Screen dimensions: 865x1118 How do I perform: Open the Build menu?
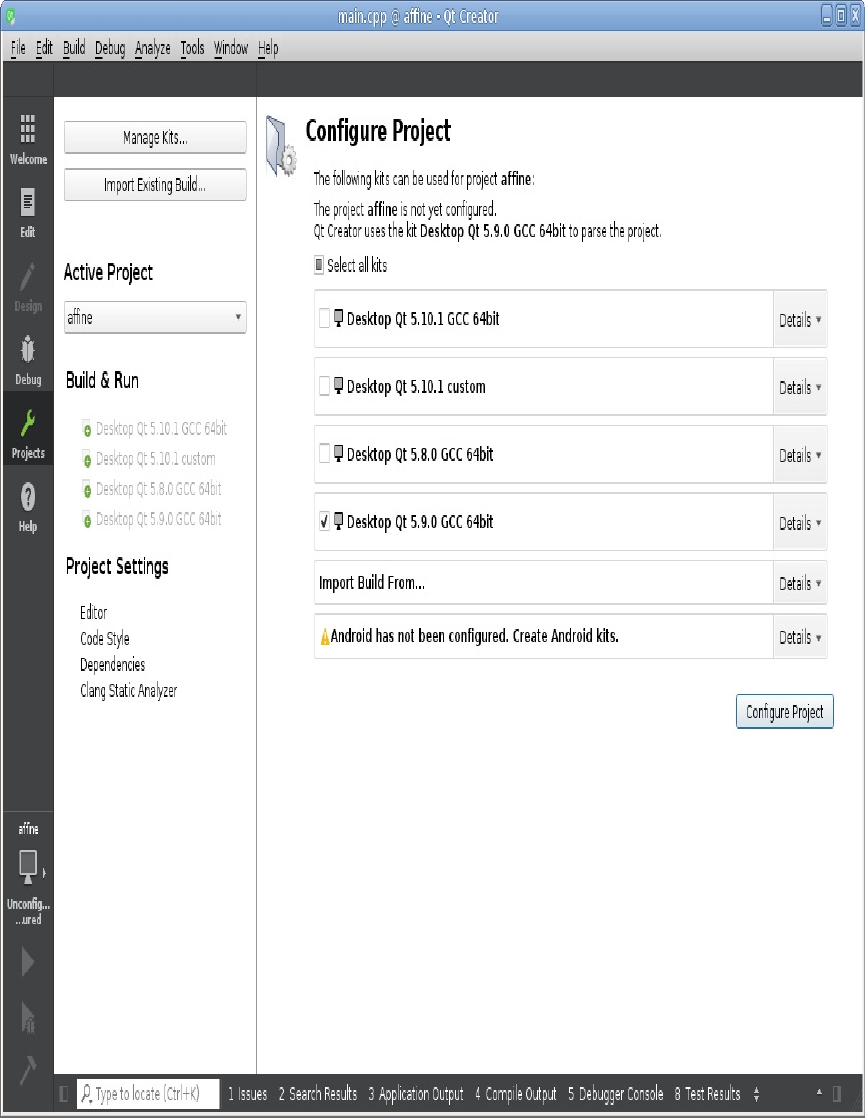tap(73, 48)
